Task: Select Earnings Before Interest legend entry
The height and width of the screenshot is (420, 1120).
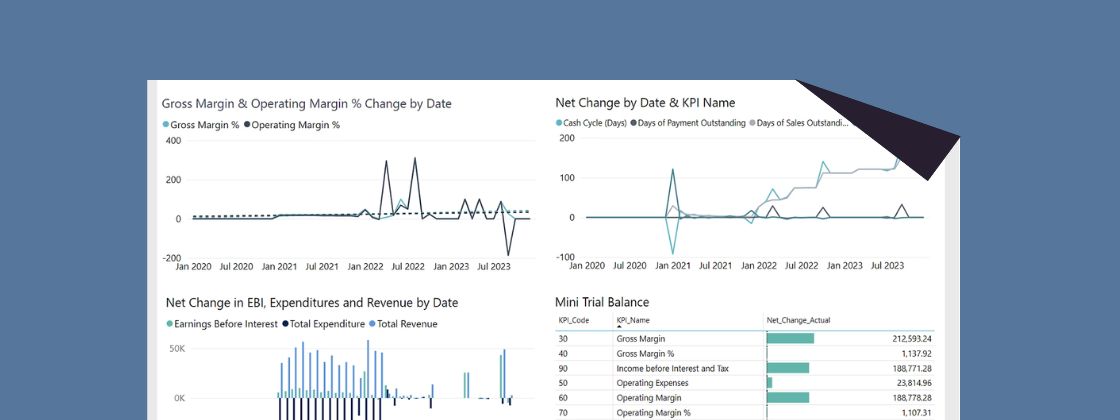Action: [221, 324]
